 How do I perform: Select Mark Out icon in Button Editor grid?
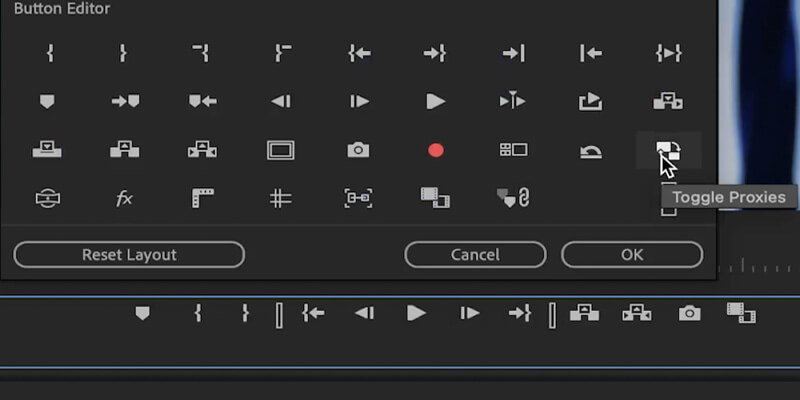click(x=122, y=53)
